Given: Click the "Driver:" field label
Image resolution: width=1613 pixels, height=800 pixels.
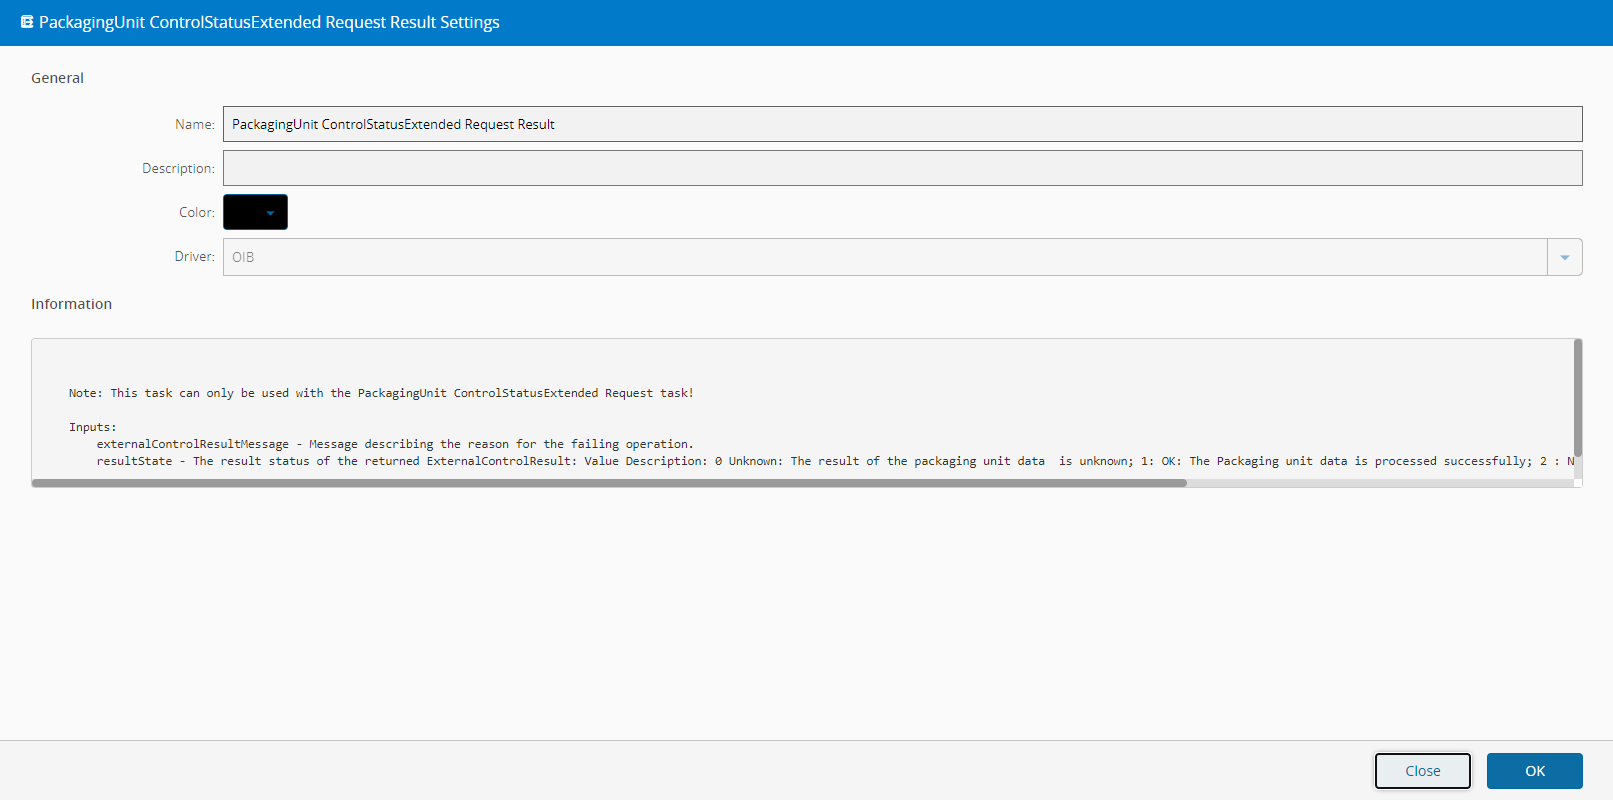Looking at the screenshot, I should (x=194, y=257).
